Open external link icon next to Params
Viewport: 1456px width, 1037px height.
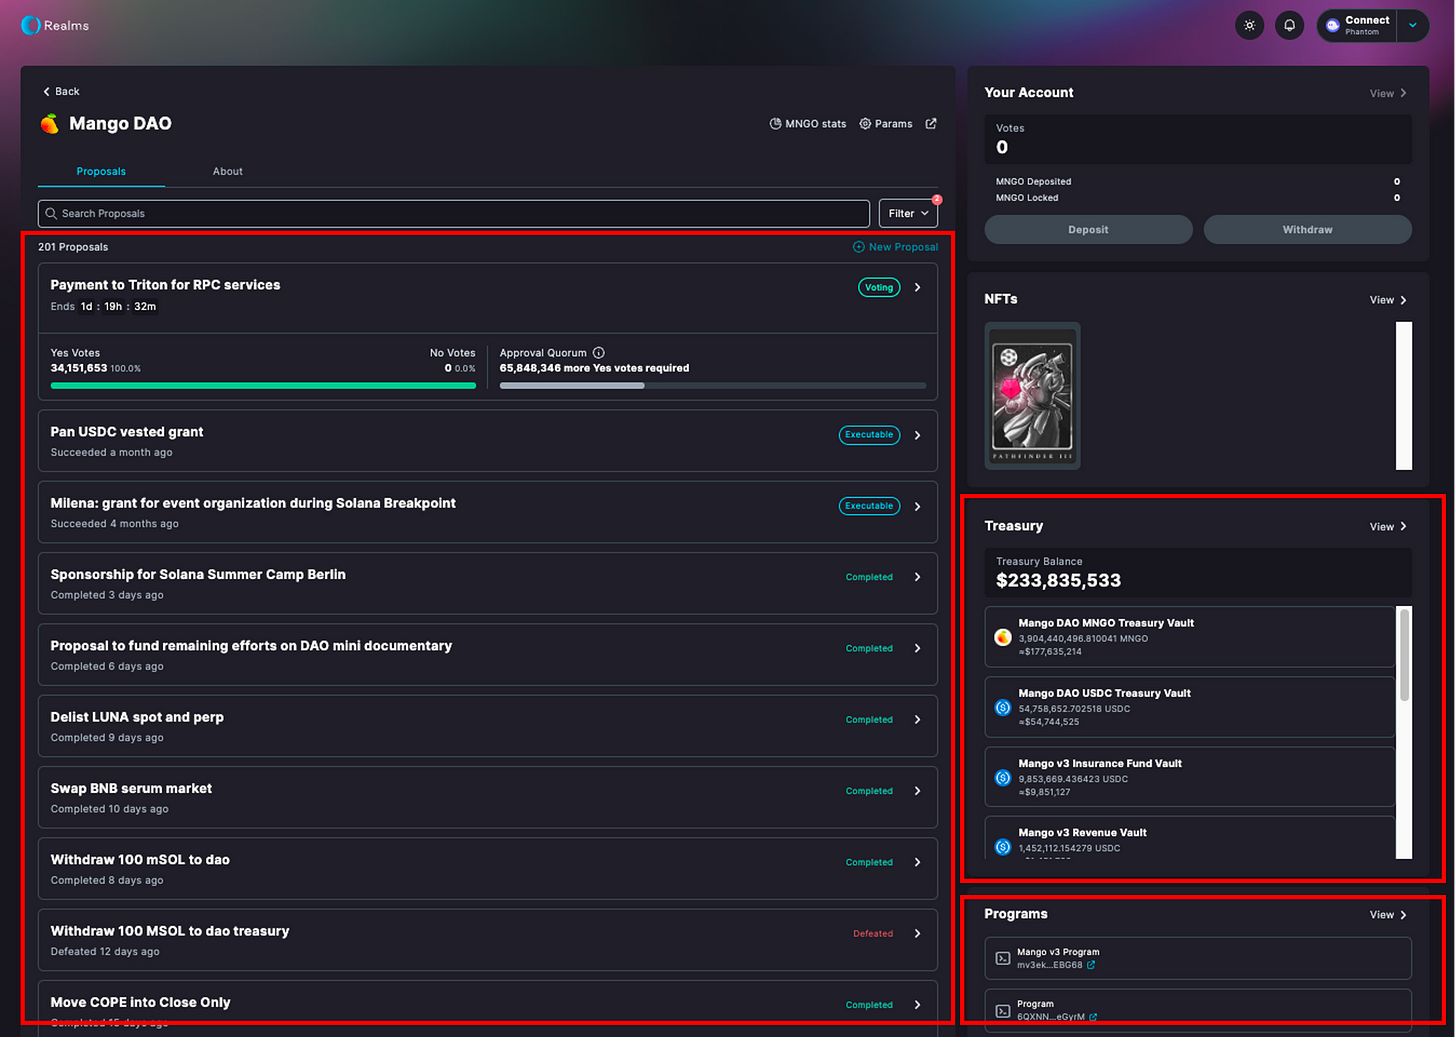tap(931, 123)
